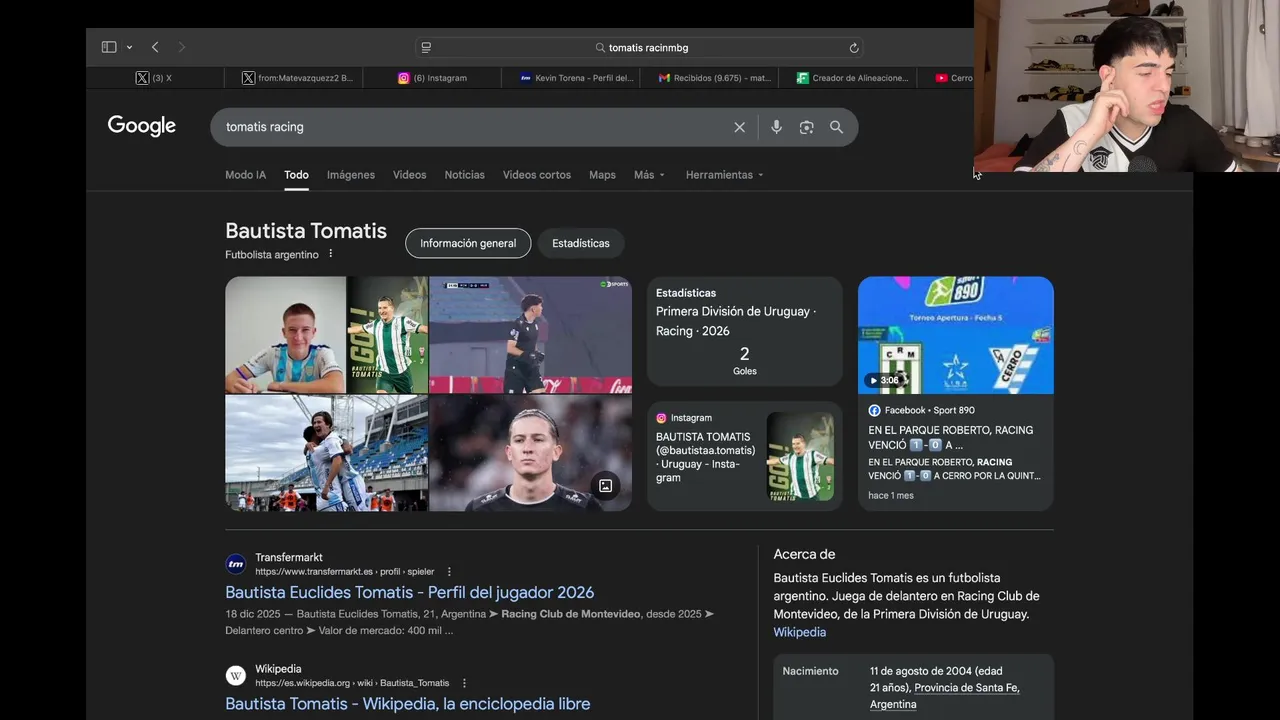
Task: Open Bautista Euclides Tomatis Perfil del jugador link
Action: pos(410,592)
